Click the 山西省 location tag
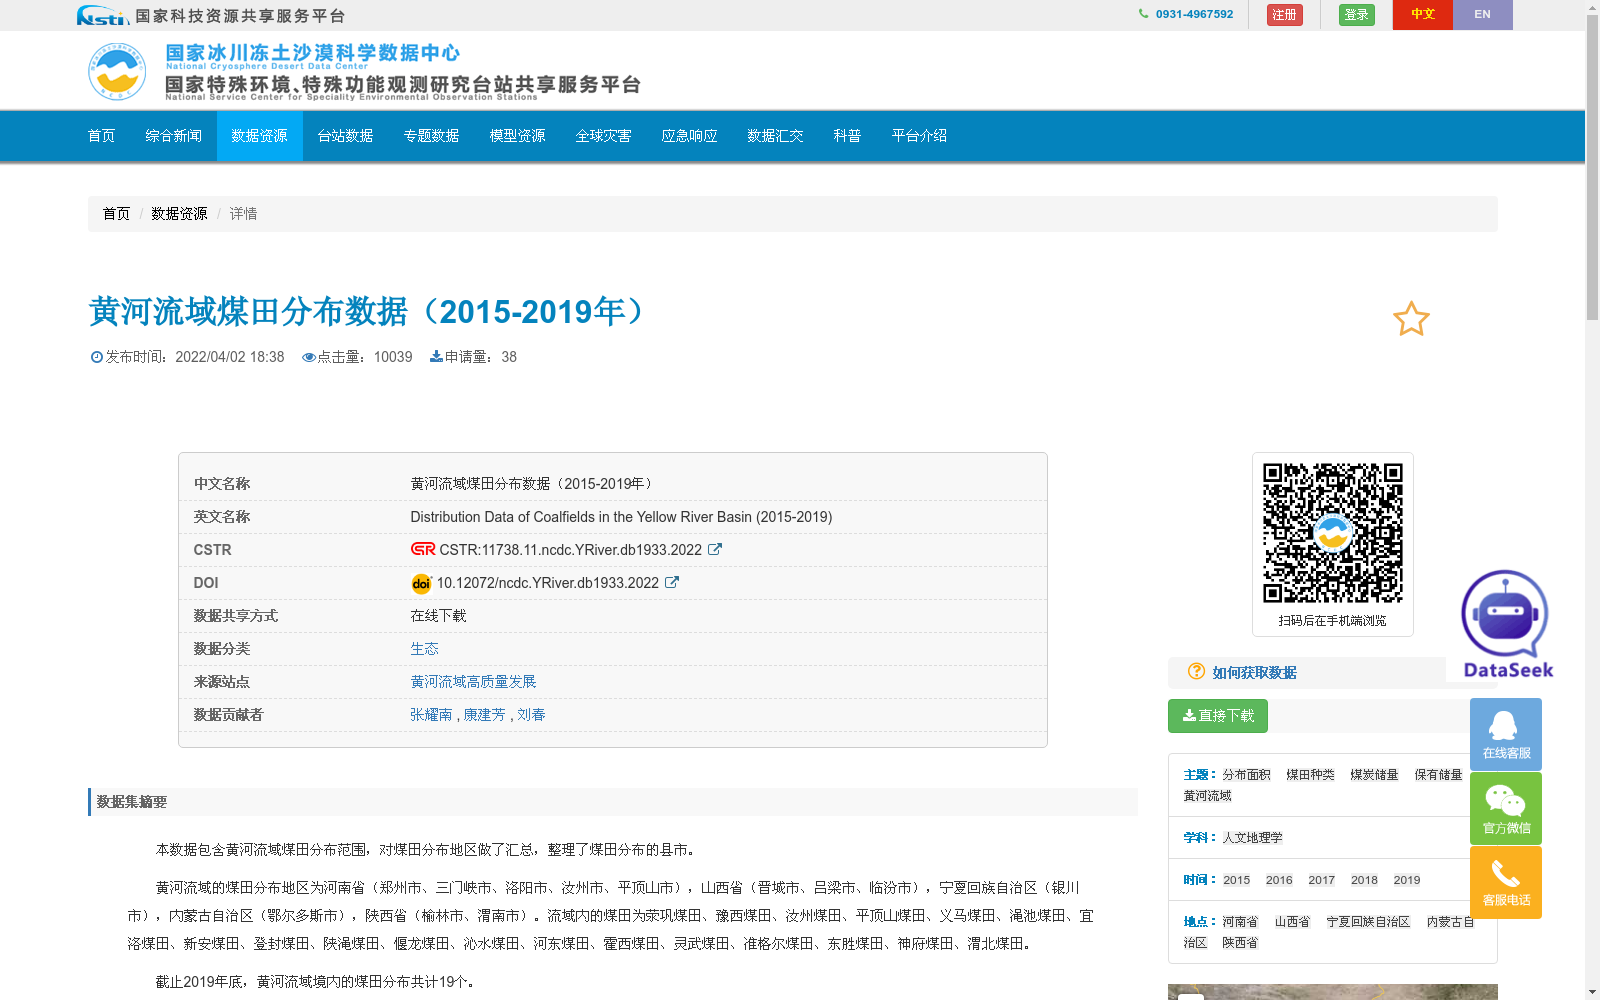Image resolution: width=1600 pixels, height=1000 pixels. [1292, 922]
